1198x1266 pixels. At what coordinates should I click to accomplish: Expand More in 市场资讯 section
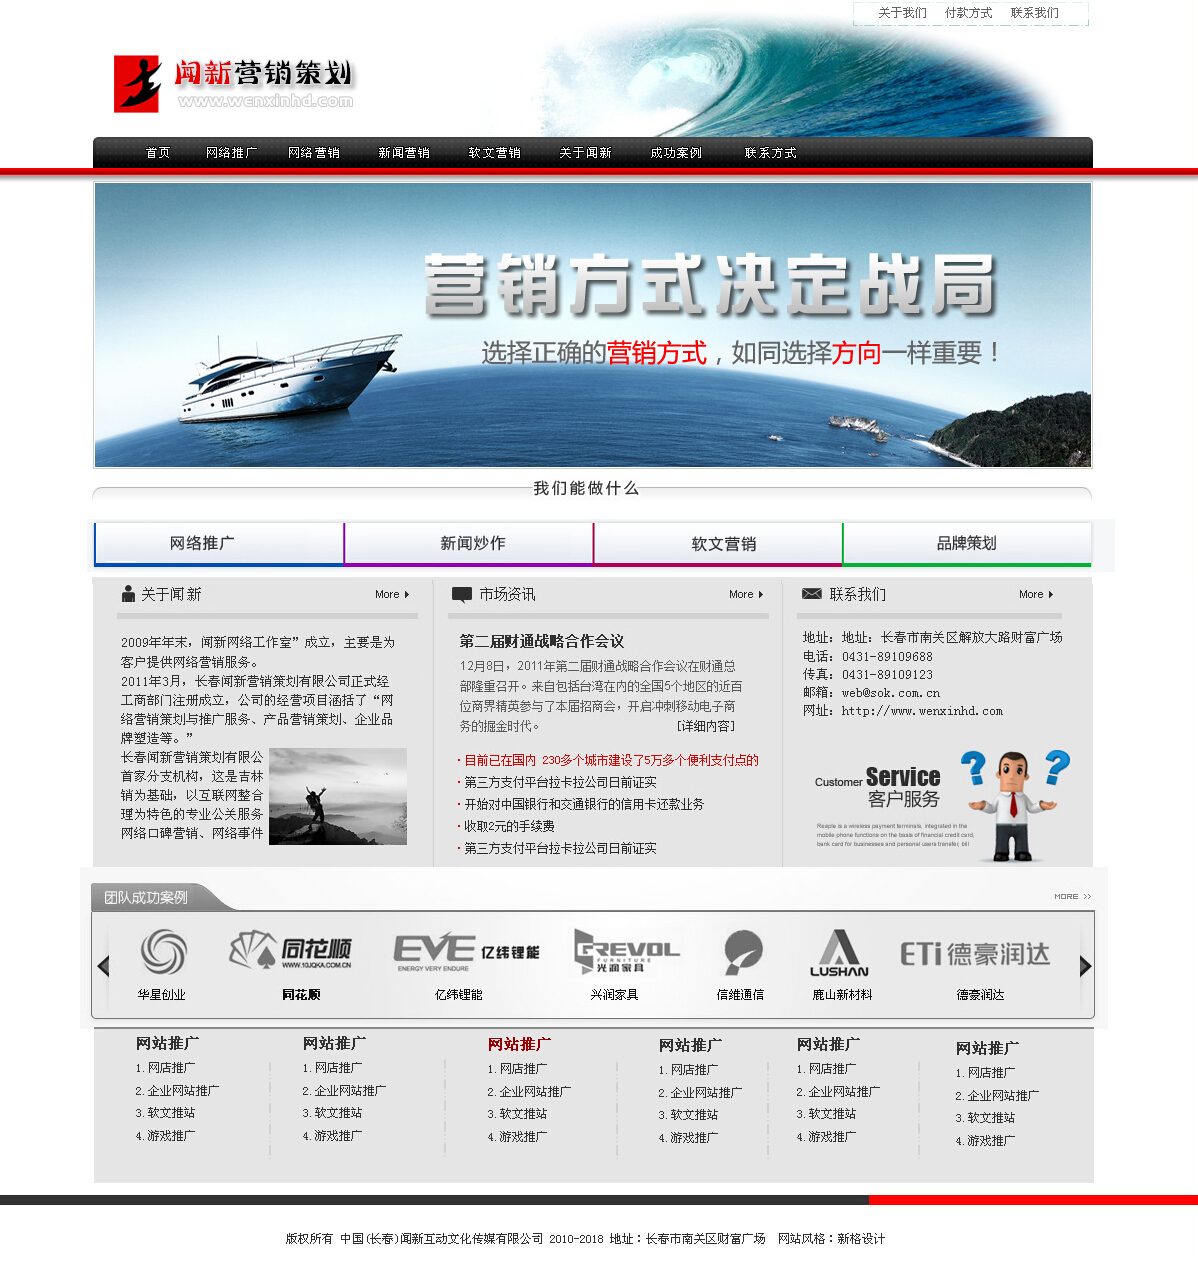(746, 594)
